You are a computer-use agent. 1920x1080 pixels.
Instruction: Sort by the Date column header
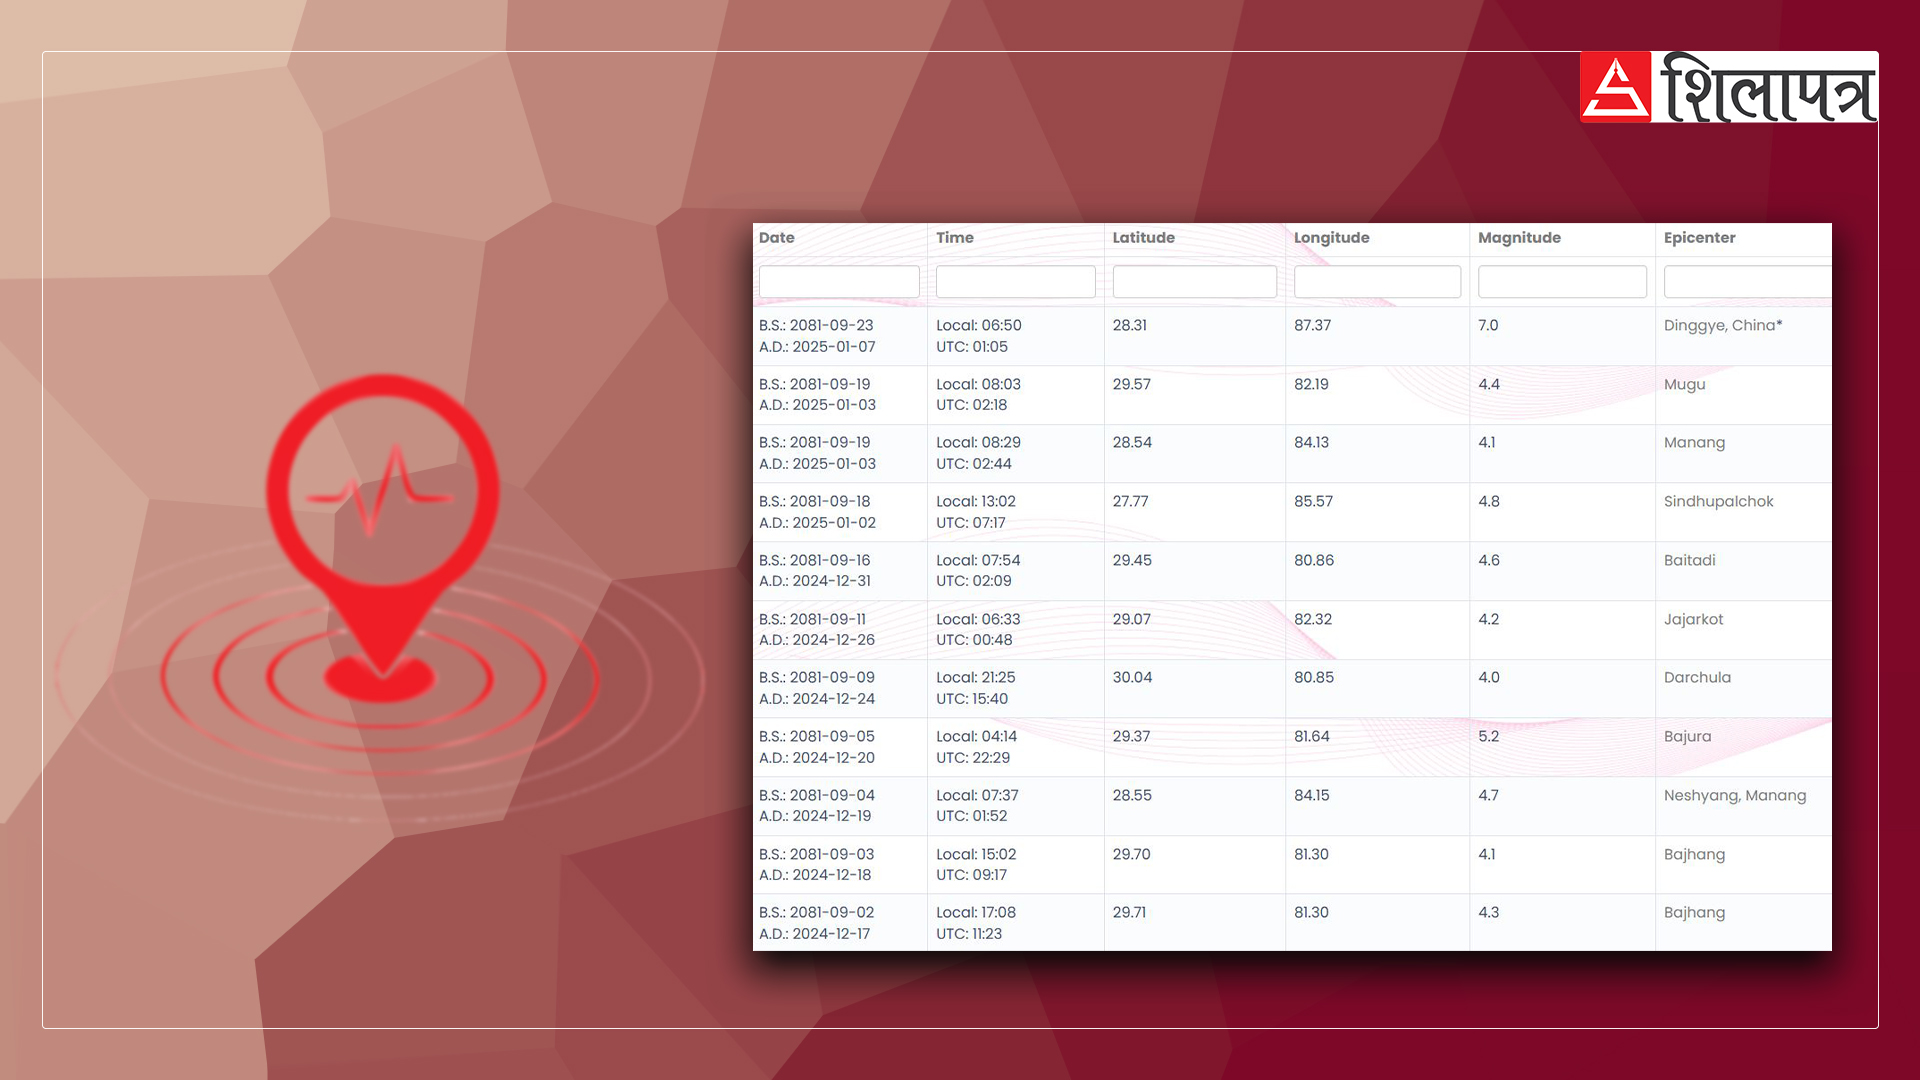click(x=777, y=238)
